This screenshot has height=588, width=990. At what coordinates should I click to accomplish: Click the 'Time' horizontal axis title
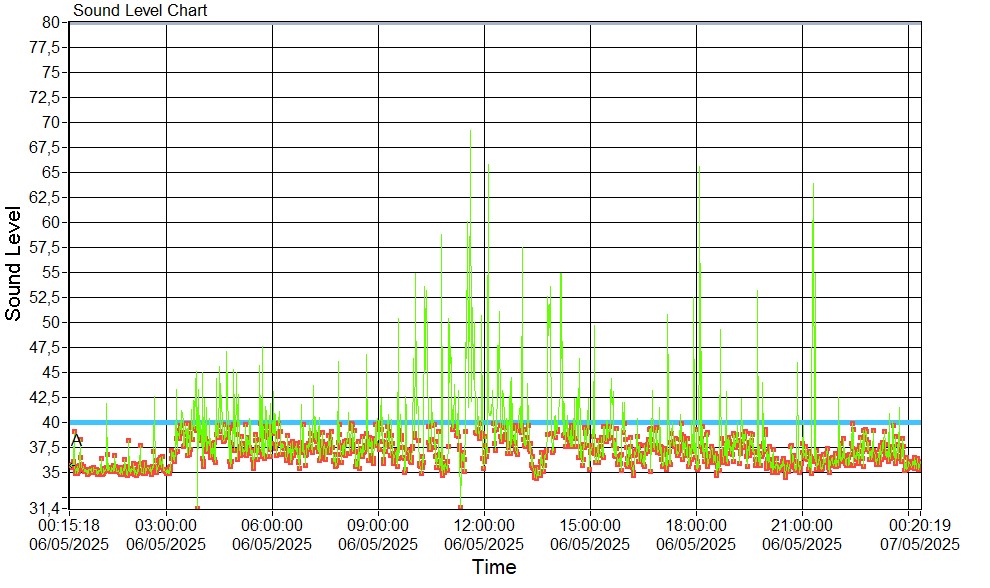pyautogui.click(x=494, y=568)
